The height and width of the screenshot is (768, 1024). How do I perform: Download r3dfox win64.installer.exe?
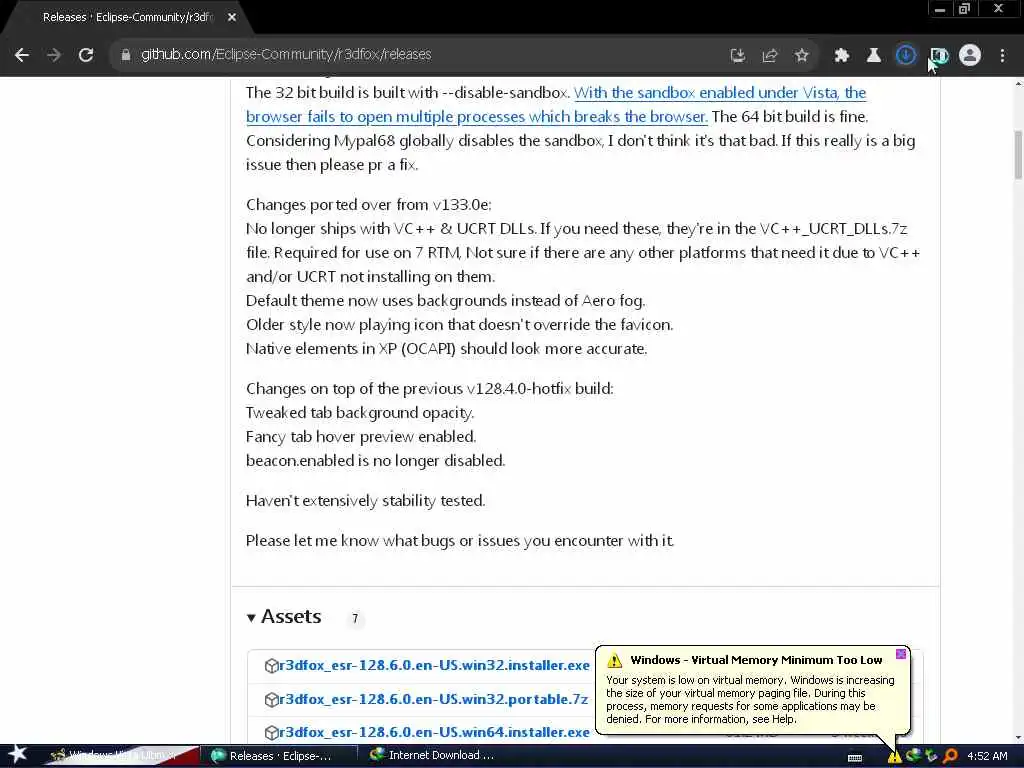[434, 733]
